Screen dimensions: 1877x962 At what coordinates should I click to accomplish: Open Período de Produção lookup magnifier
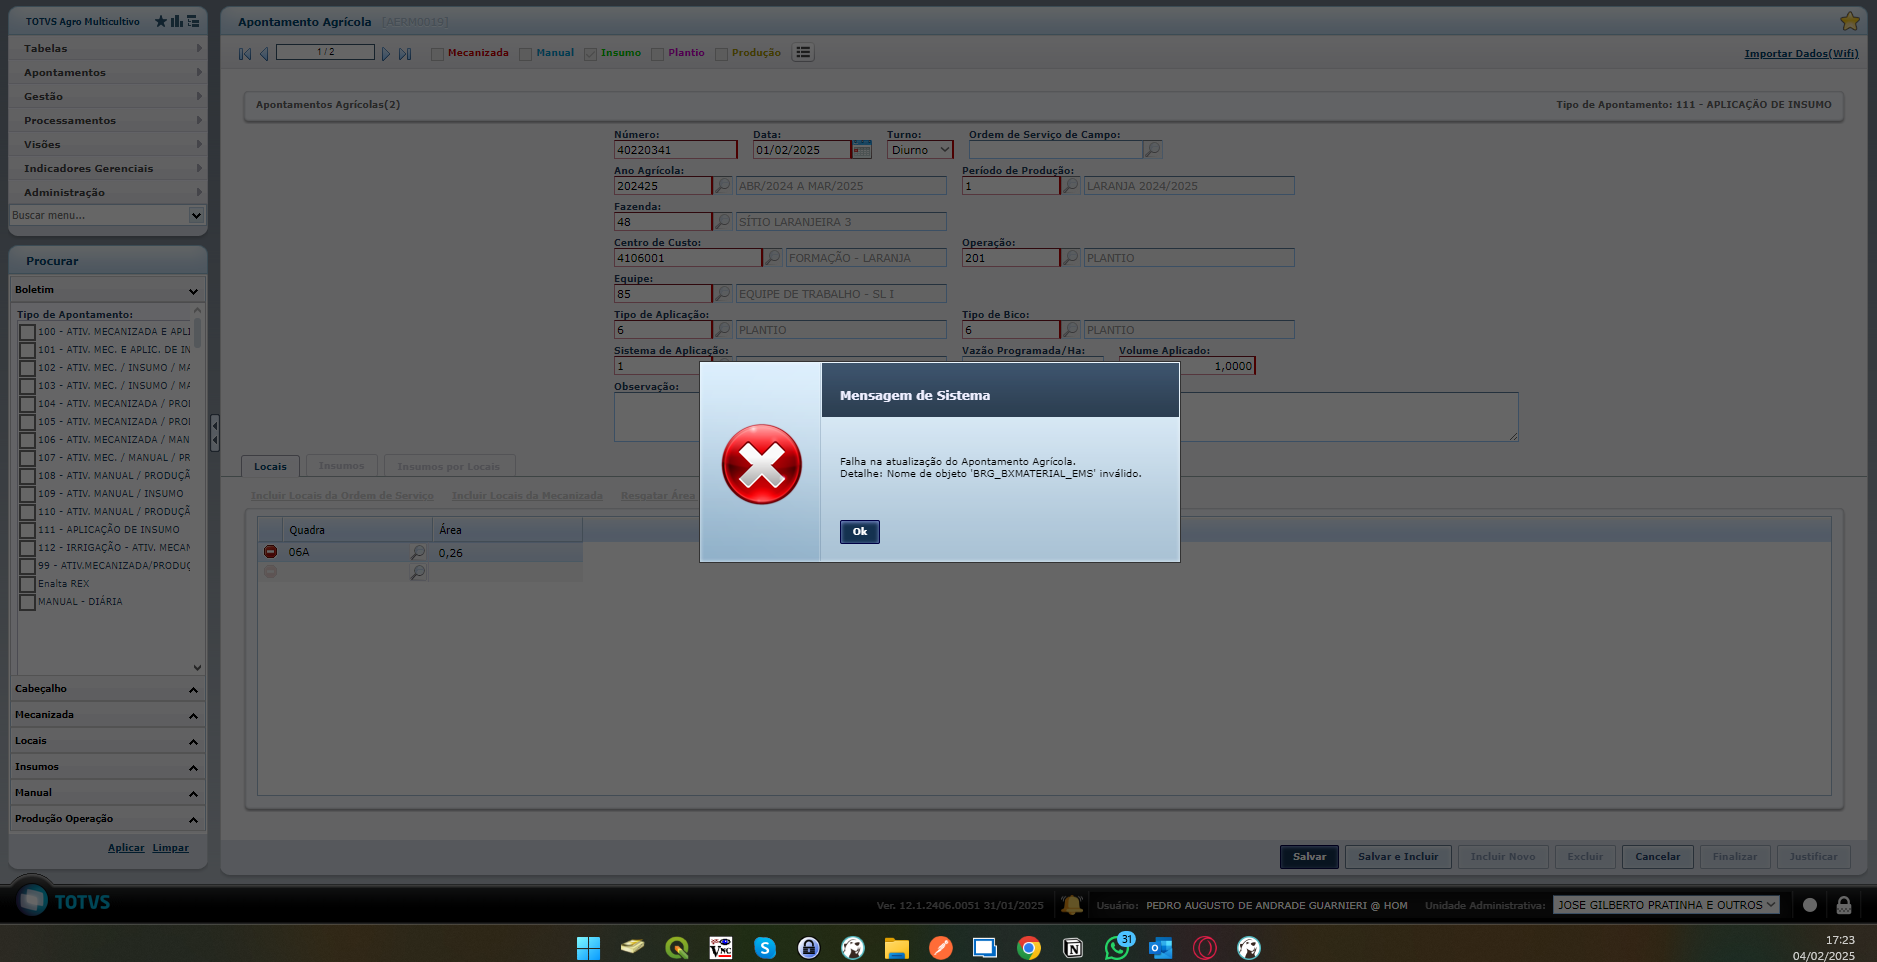[x=1071, y=186]
